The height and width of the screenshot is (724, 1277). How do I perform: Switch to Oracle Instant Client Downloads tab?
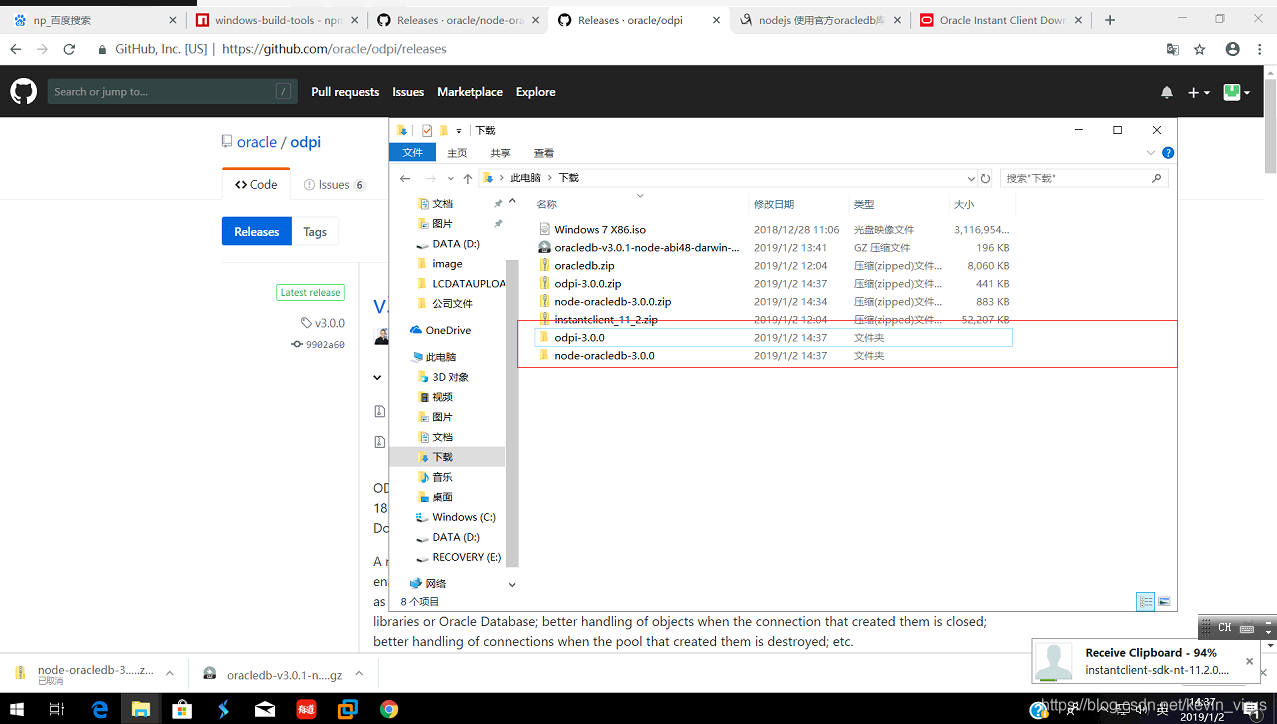click(1002, 20)
